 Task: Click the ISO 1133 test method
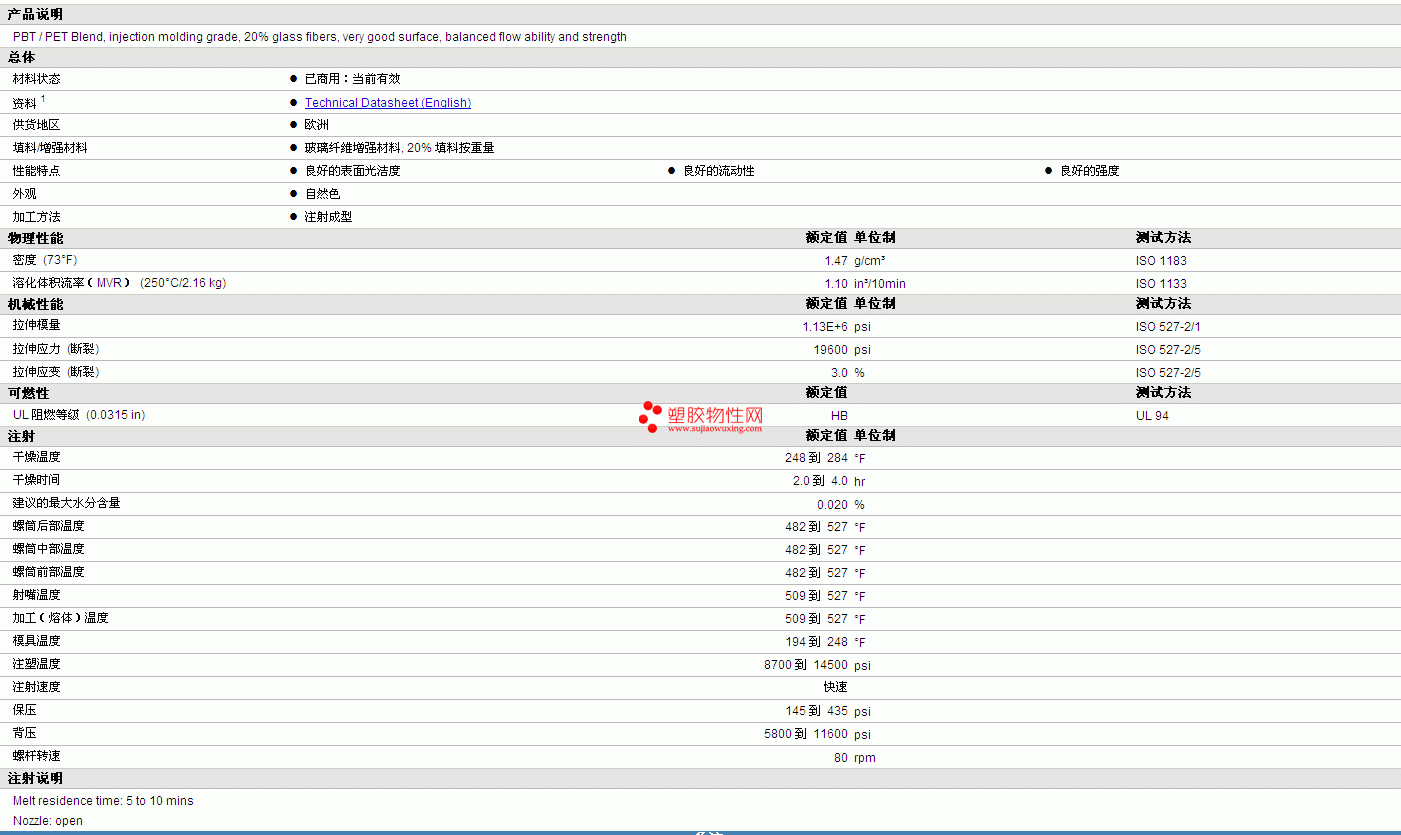[x=1161, y=284]
